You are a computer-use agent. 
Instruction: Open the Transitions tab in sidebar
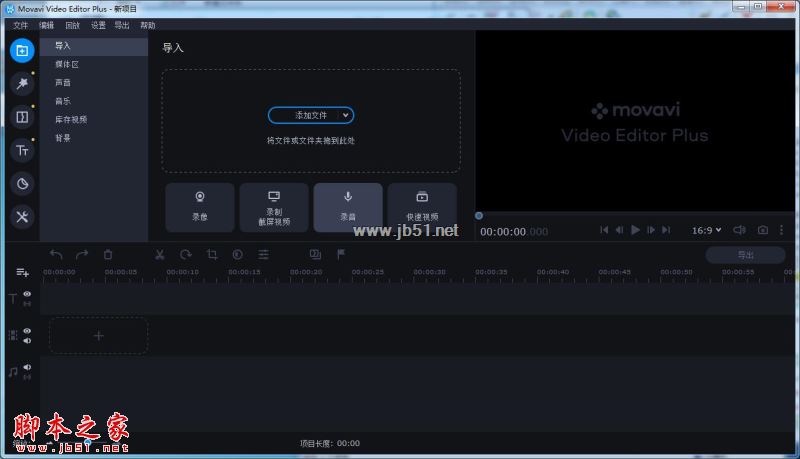click(22, 117)
